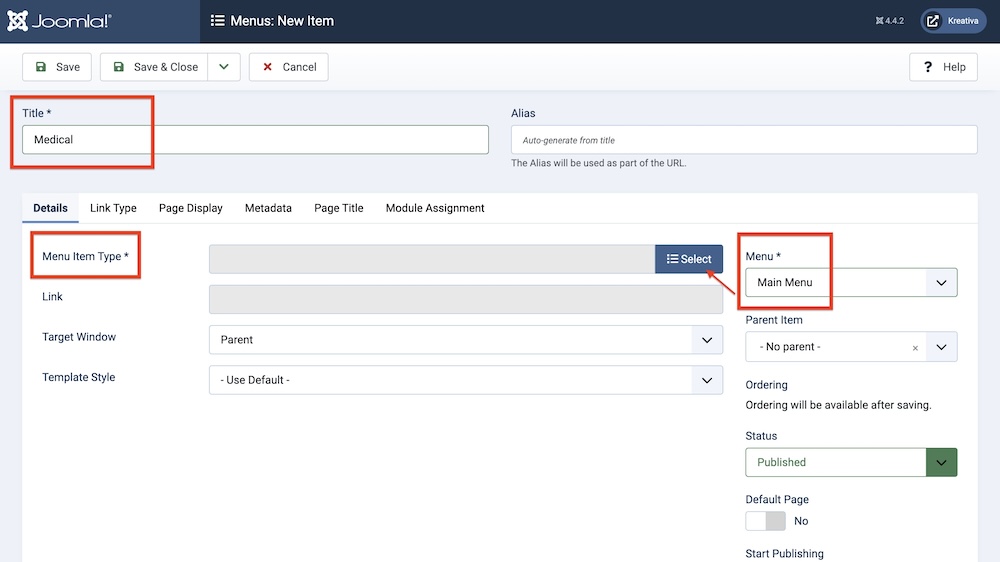1000x562 pixels.
Task: Toggle the Default Page switch
Action: 765,521
